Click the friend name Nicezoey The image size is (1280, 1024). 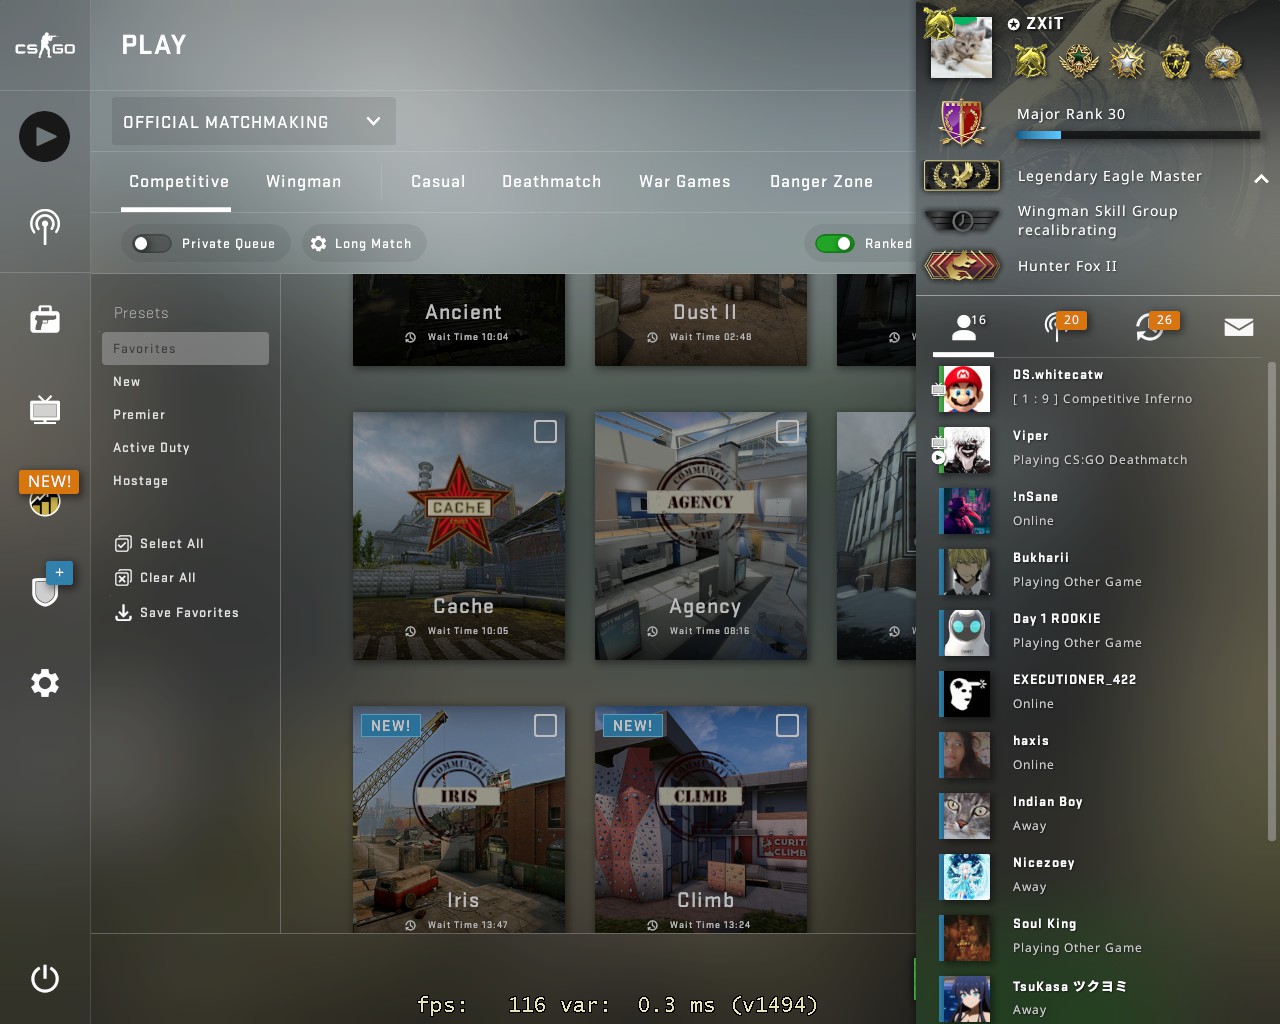click(1044, 863)
